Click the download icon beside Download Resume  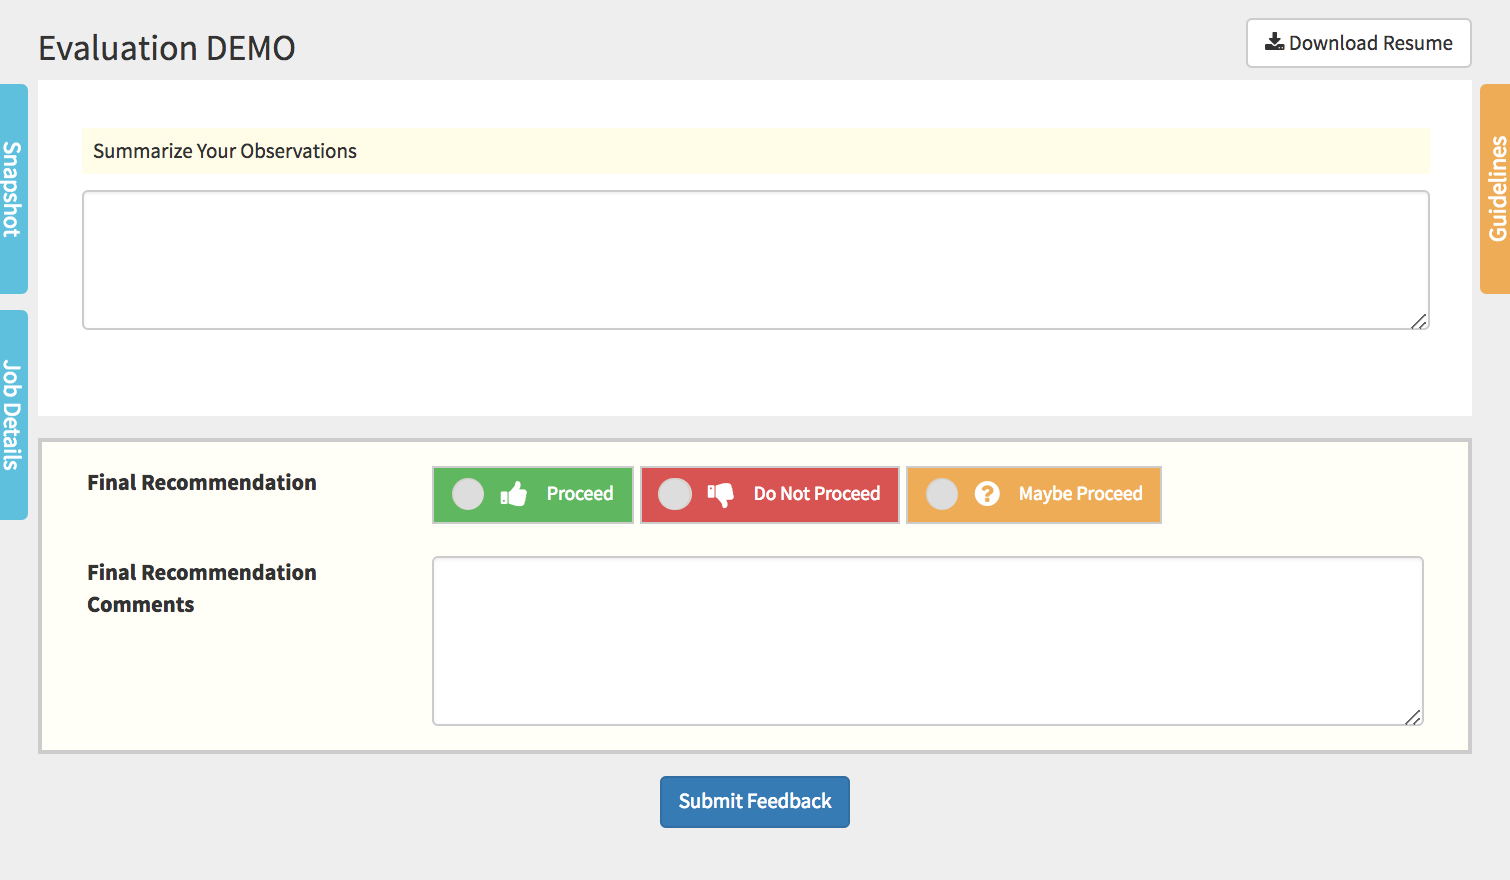tap(1274, 42)
